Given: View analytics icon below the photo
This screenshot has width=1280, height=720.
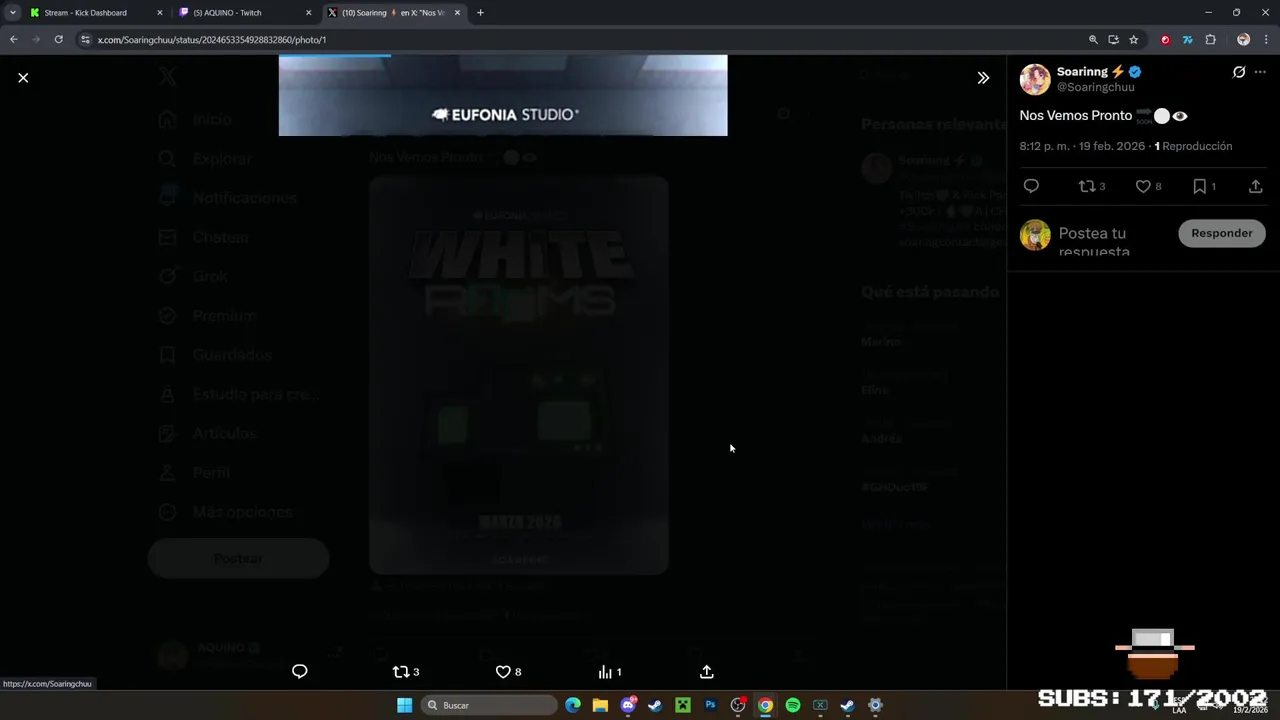Looking at the screenshot, I should (x=609, y=672).
